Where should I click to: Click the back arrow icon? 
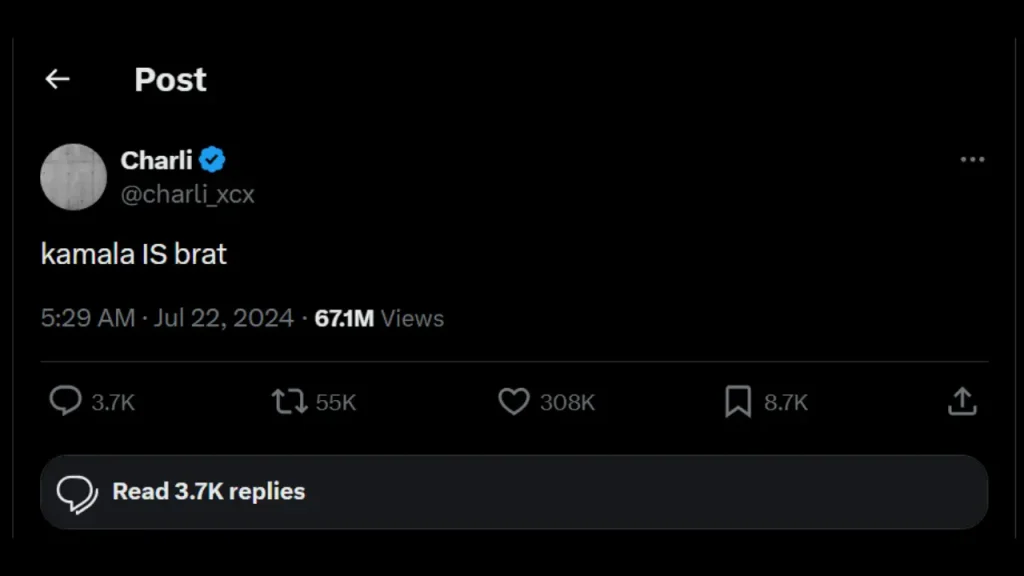click(x=57, y=80)
